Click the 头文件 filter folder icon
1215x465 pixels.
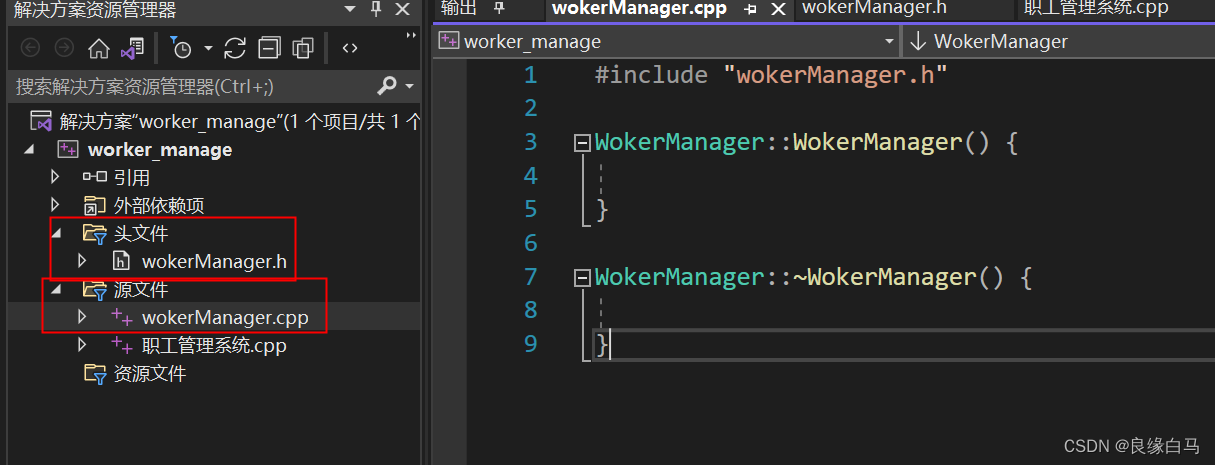95,234
